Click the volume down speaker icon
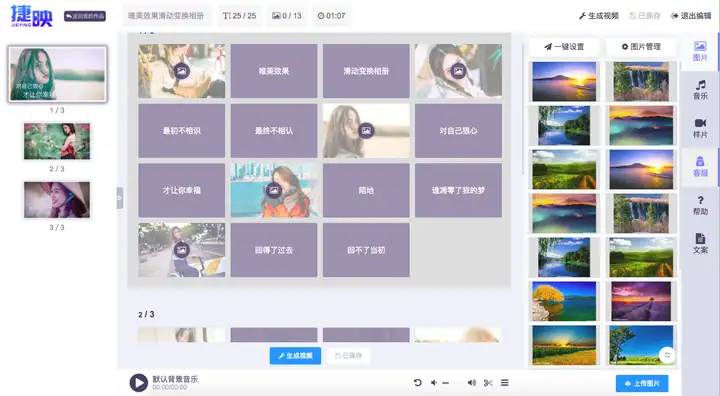Viewport: 720px width, 396px height. click(x=433, y=383)
